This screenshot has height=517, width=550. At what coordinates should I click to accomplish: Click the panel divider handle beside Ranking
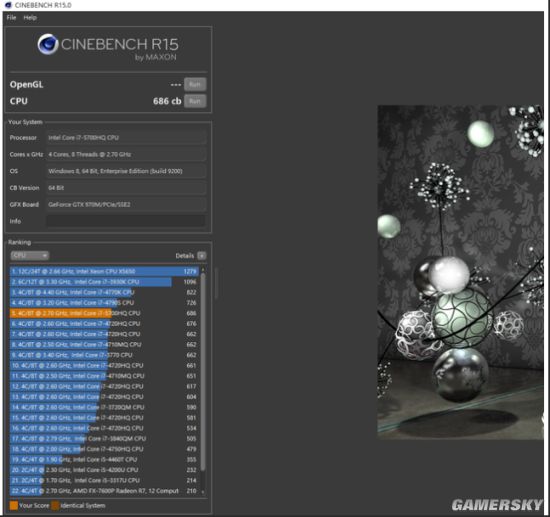coord(216,283)
